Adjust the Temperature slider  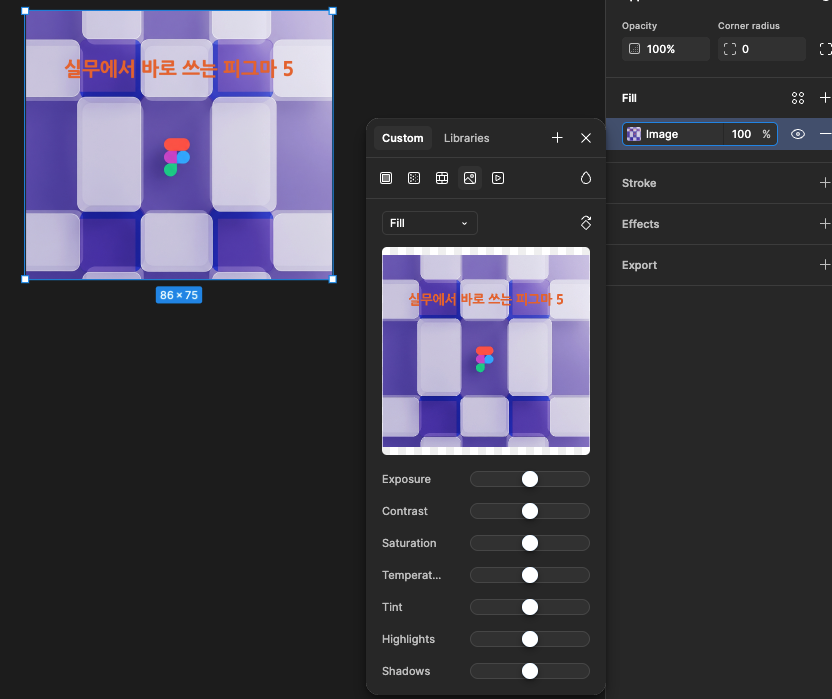click(x=530, y=575)
